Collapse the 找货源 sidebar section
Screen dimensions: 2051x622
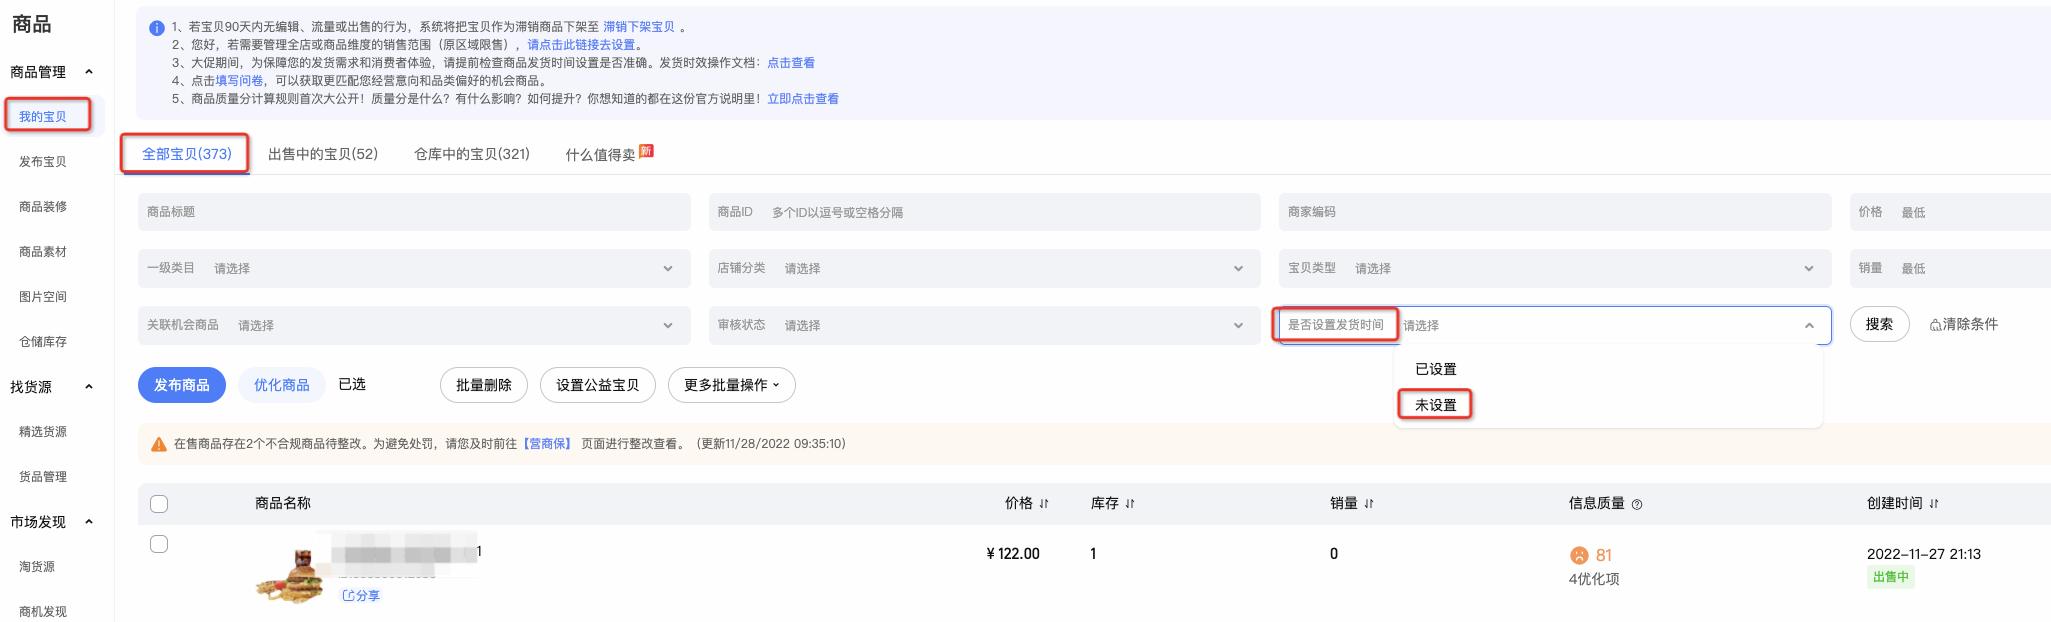(89, 387)
